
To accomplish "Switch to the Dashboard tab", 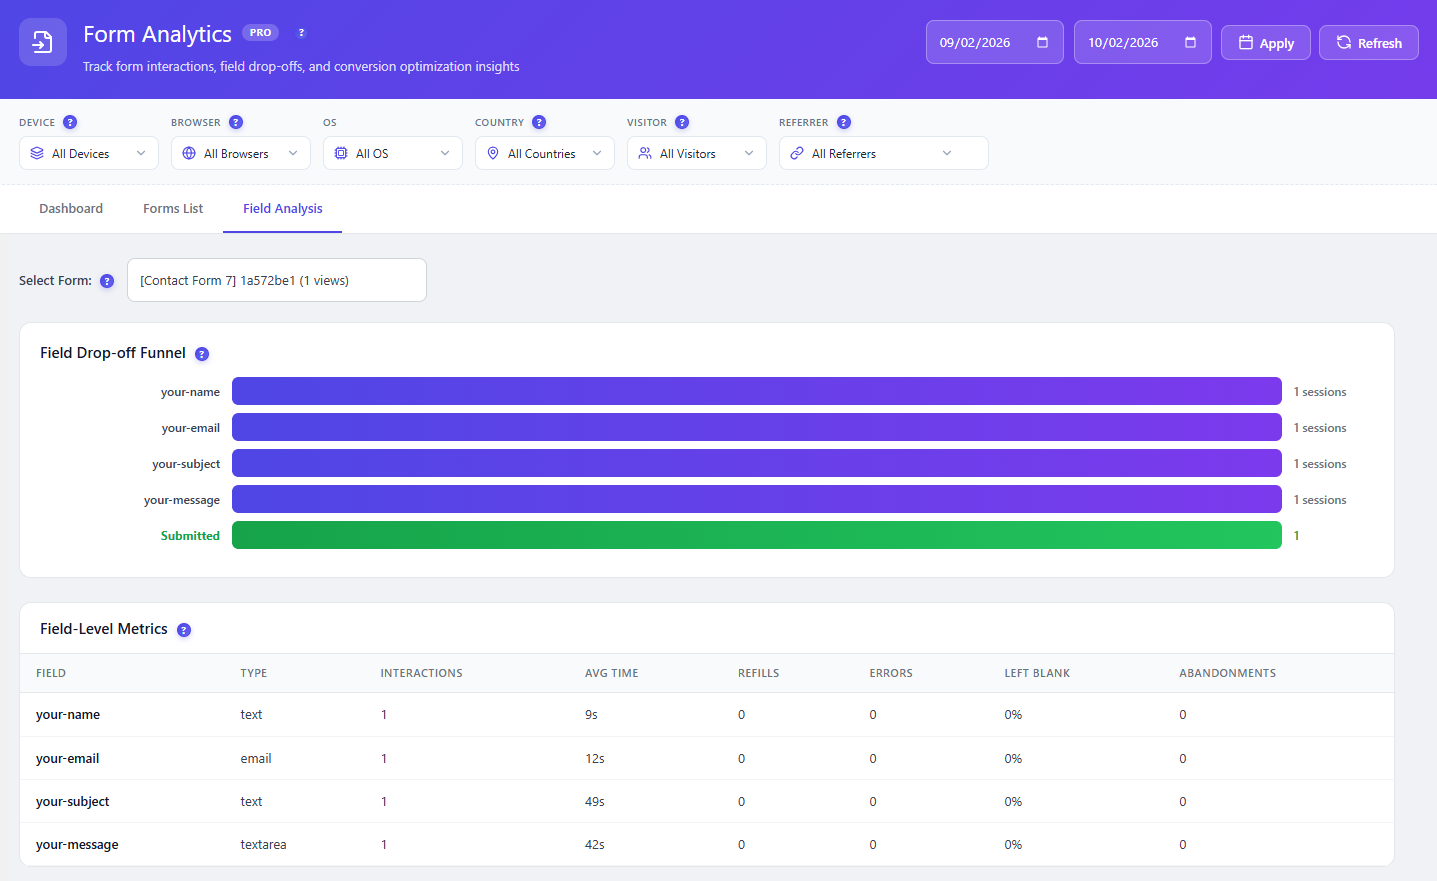I will pyautogui.click(x=70, y=208).
